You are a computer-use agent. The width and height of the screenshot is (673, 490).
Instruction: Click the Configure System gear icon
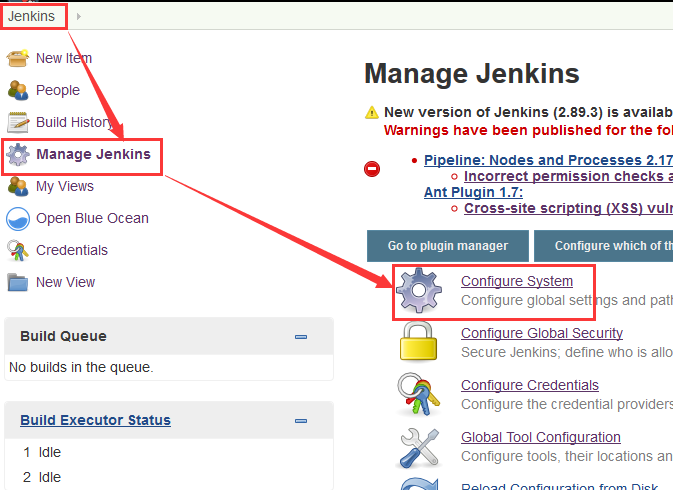coord(418,290)
